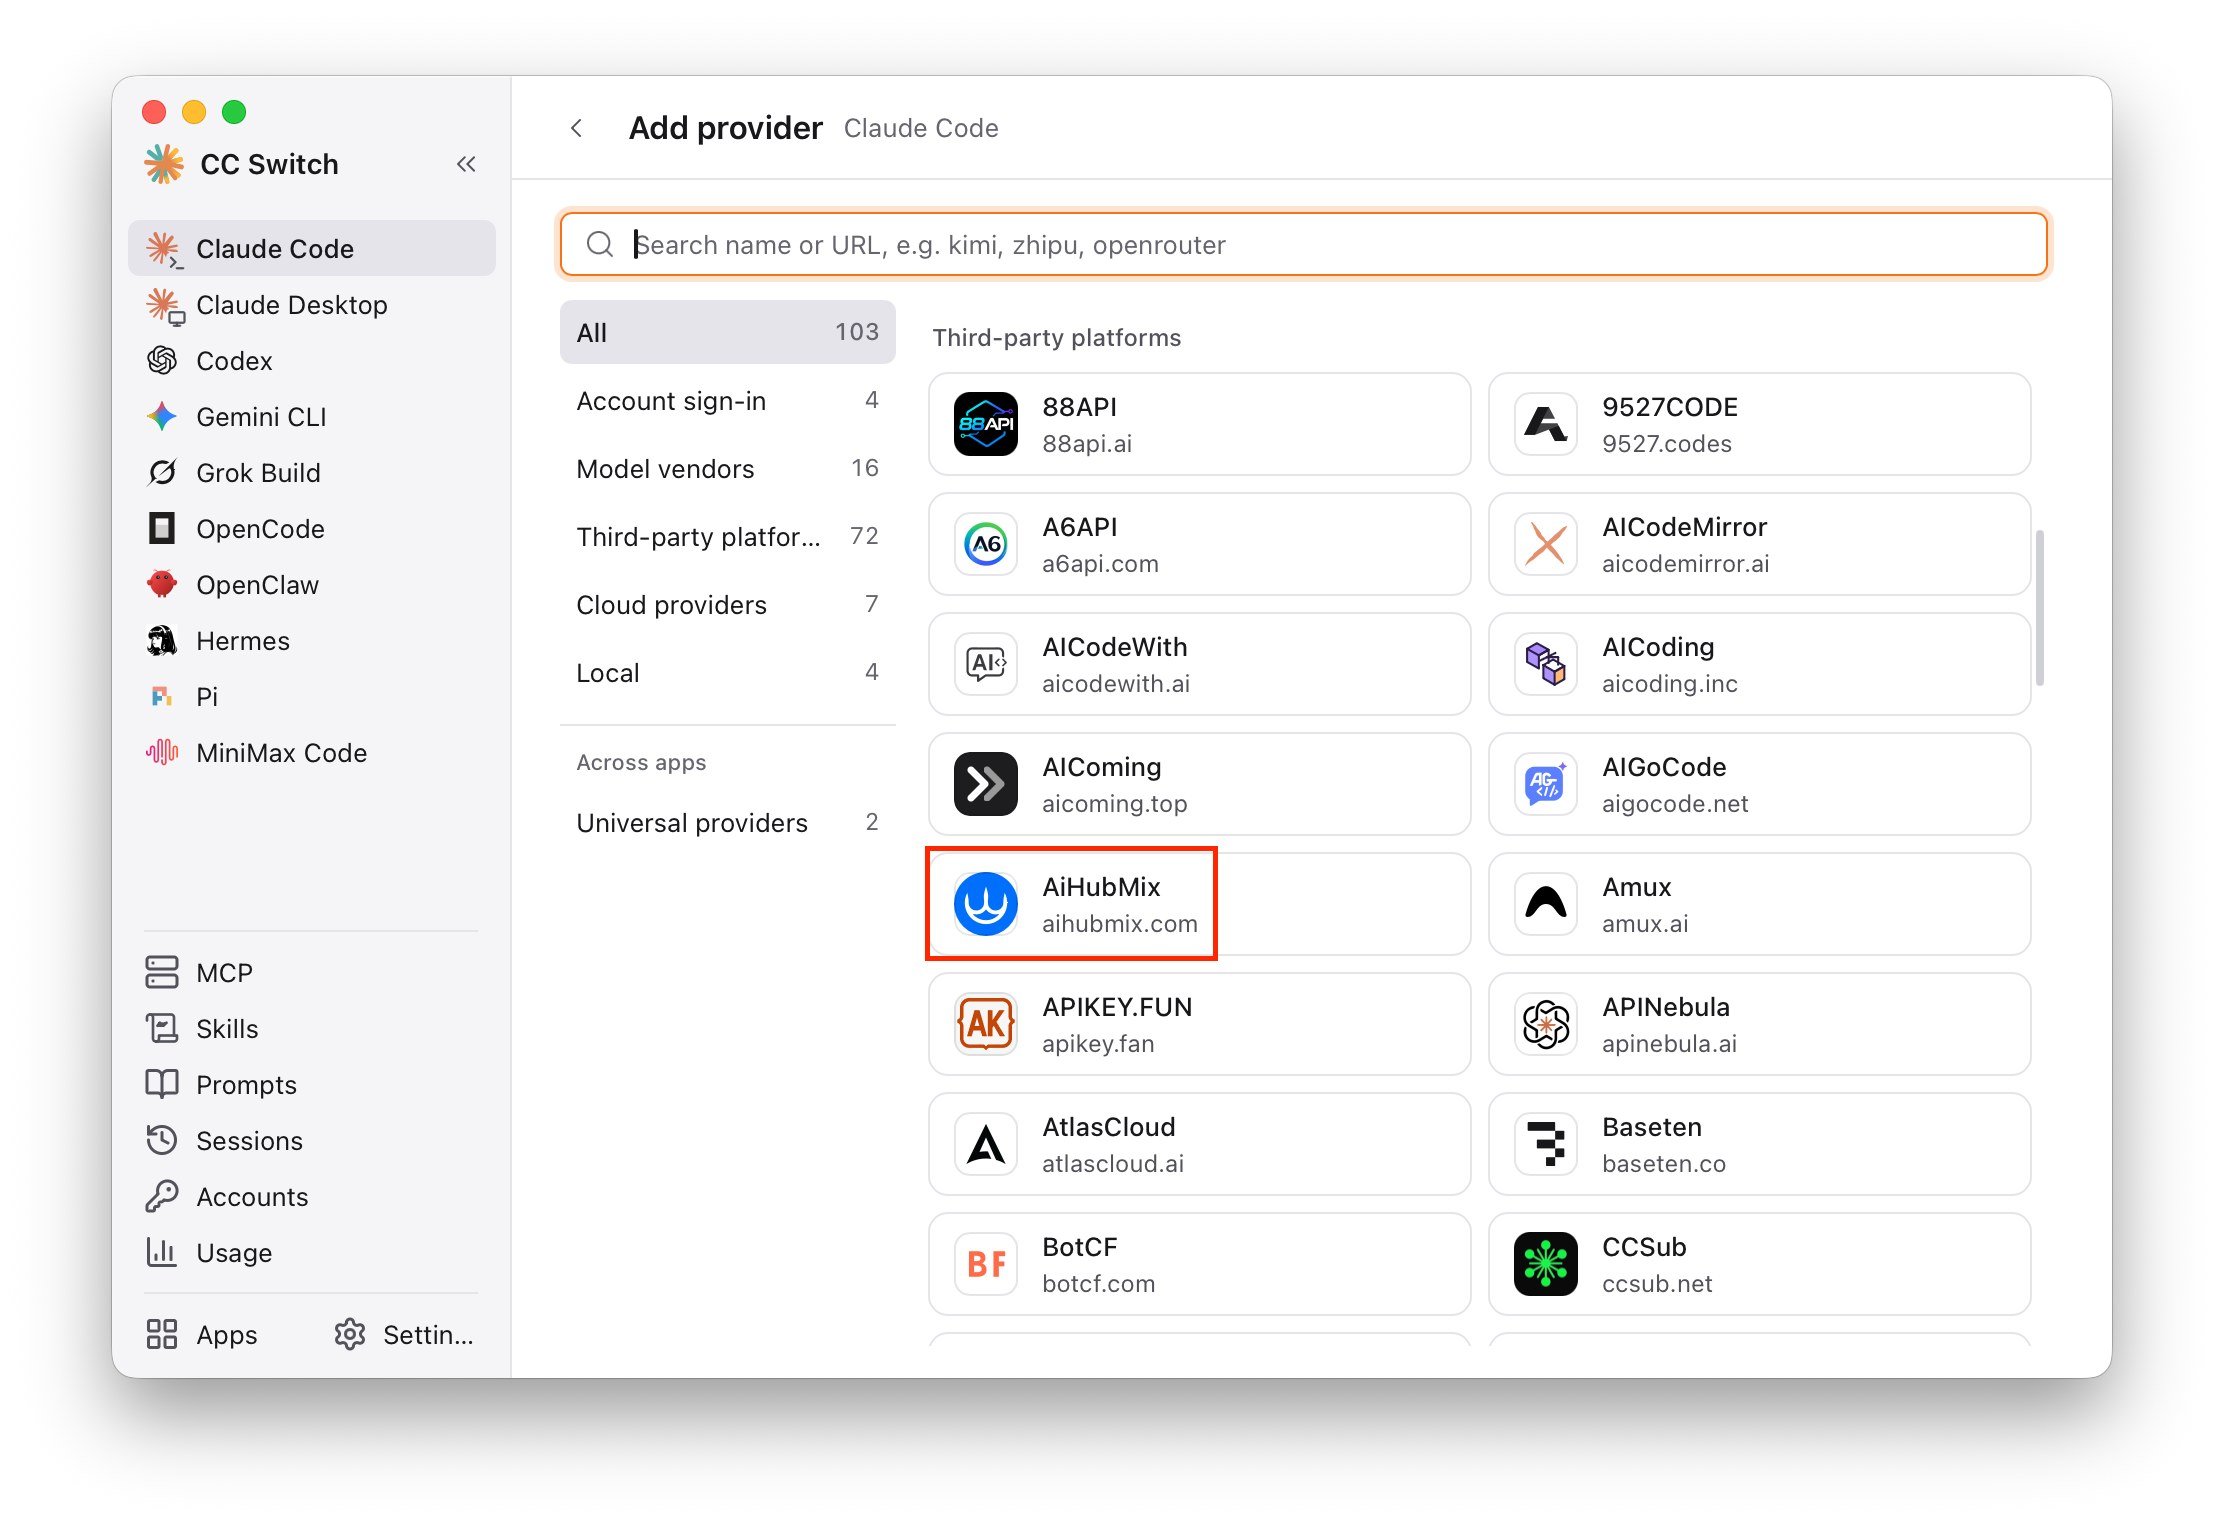Filter by Universal providers category
Image resolution: width=2224 pixels, height=1526 pixels.
[727, 822]
